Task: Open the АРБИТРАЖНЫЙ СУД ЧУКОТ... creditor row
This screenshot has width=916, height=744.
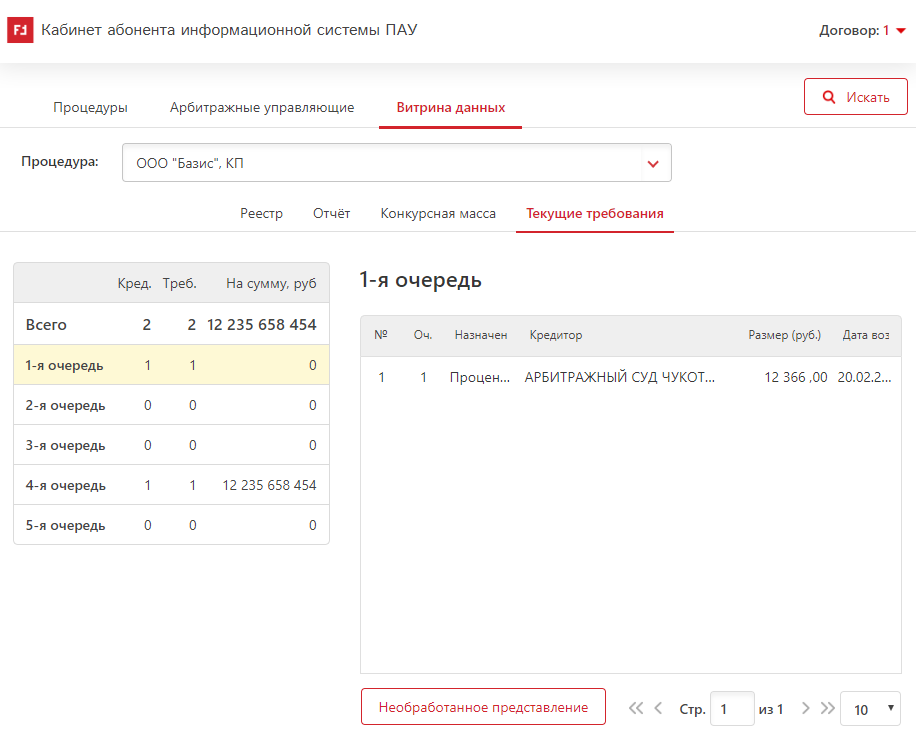Action: (x=620, y=378)
